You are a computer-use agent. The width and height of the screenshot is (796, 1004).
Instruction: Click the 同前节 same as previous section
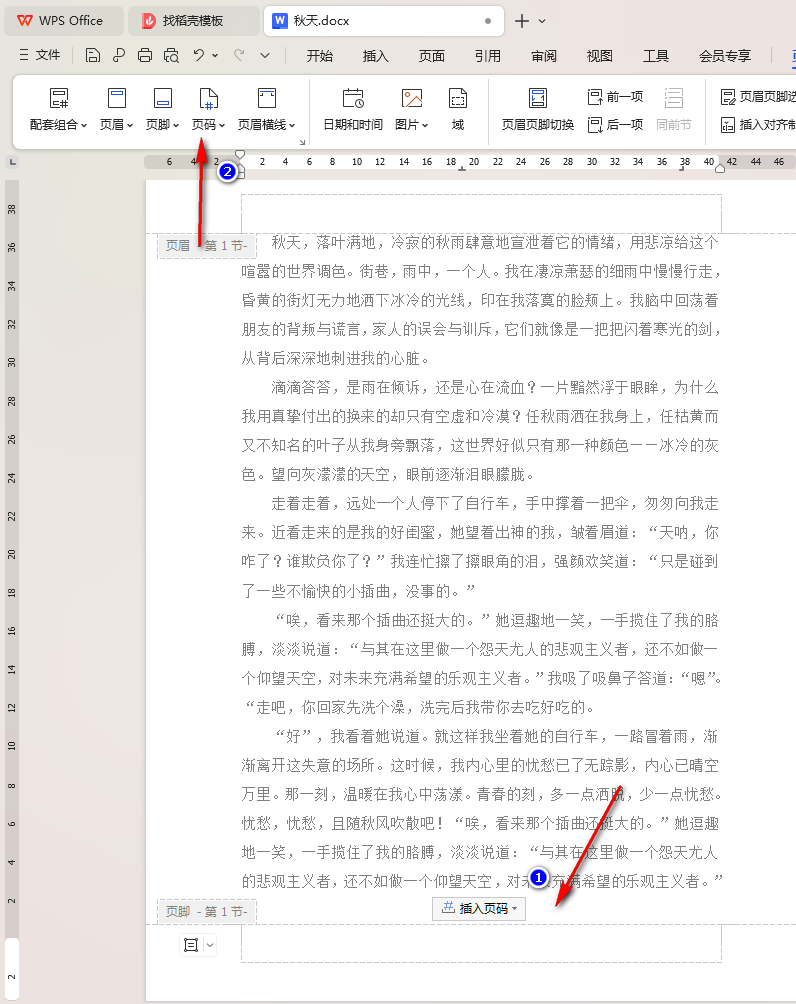674,109
